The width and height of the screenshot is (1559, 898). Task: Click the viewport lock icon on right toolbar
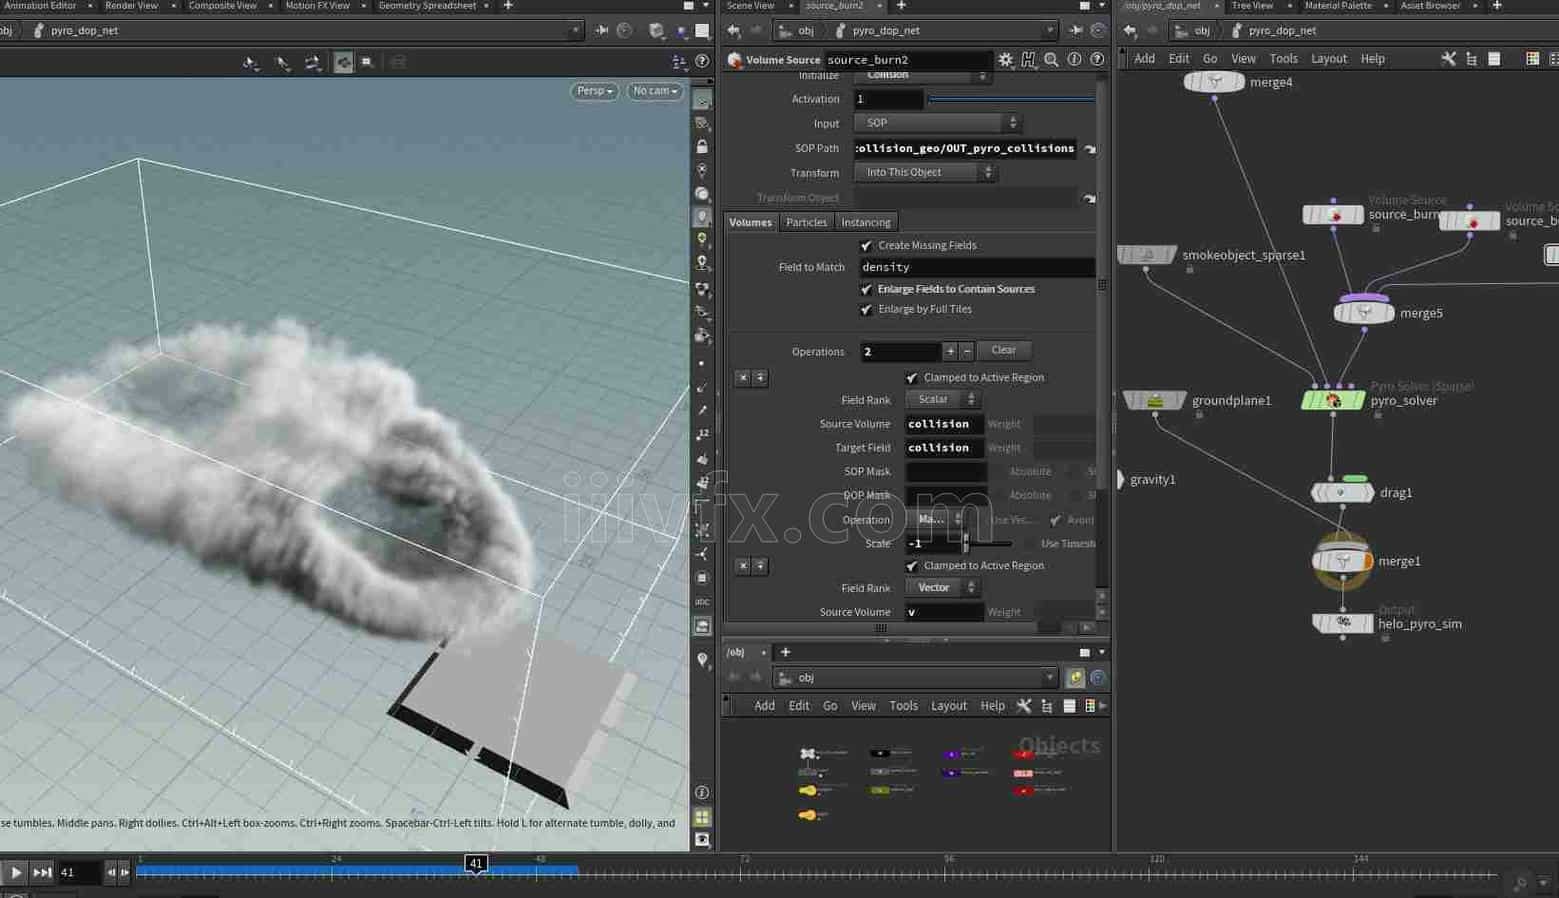(x=702, y=146)
